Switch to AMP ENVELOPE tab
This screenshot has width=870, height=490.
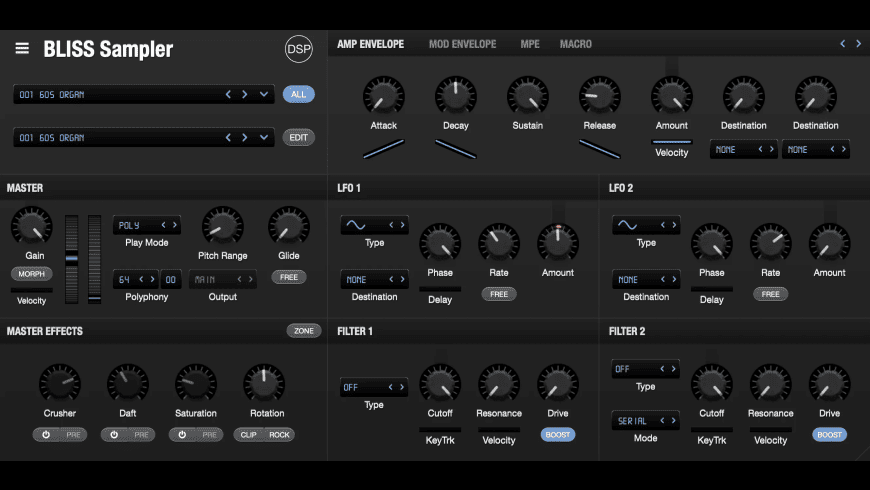click(371, 44)
